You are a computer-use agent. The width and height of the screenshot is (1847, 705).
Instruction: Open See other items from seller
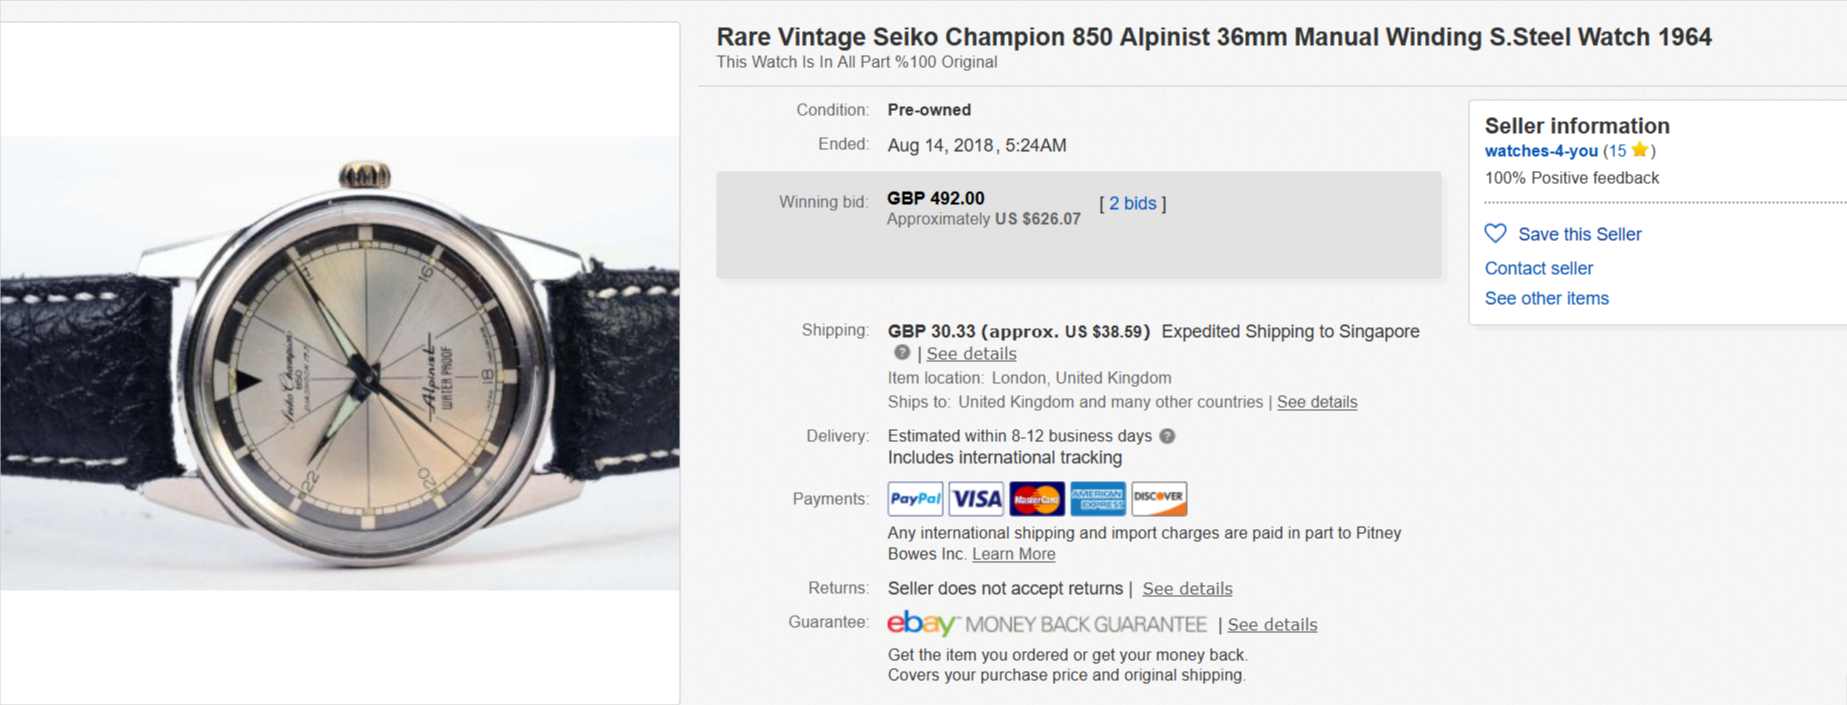click(1547, 298)
